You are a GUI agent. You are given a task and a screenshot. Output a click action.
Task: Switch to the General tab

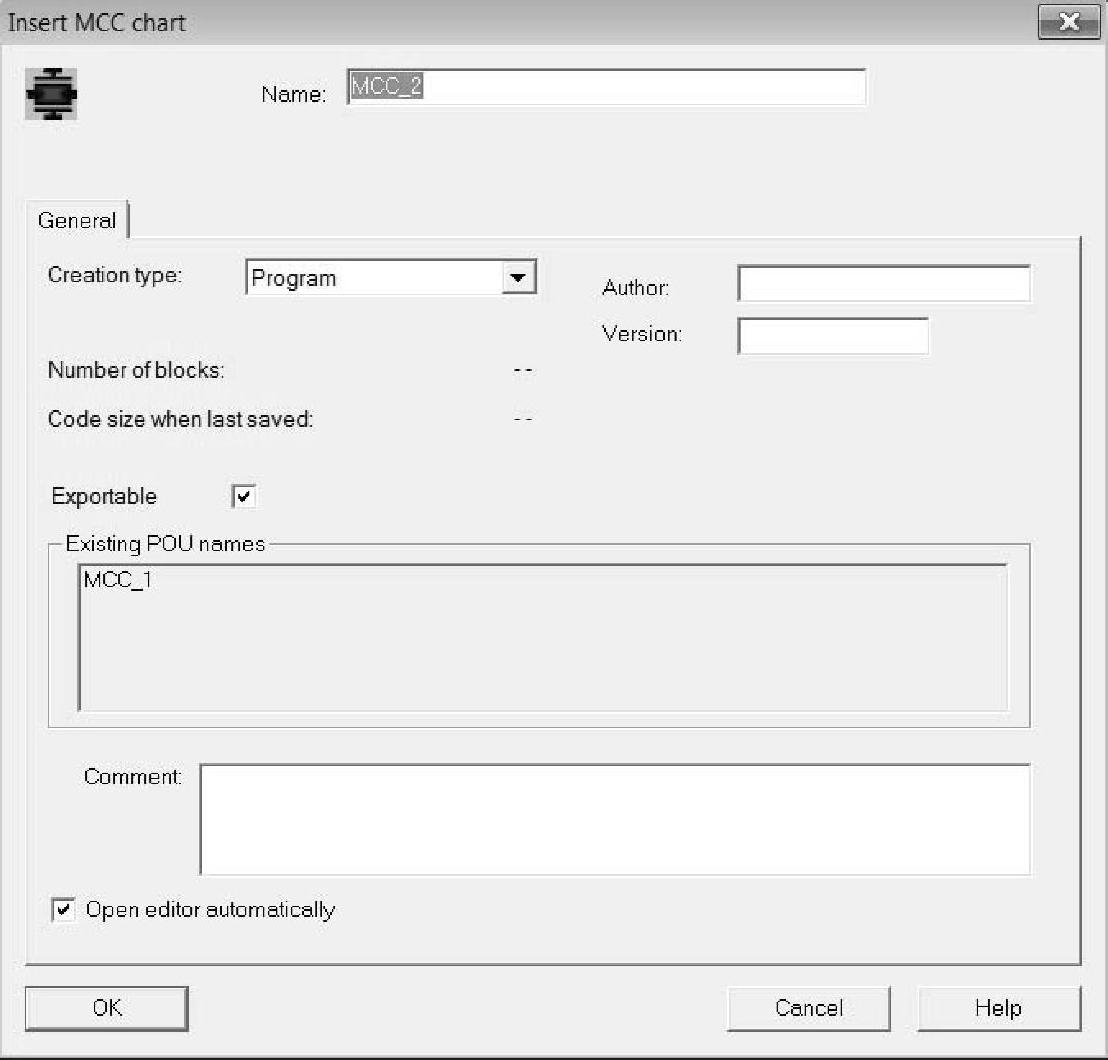tap(76, 220)
